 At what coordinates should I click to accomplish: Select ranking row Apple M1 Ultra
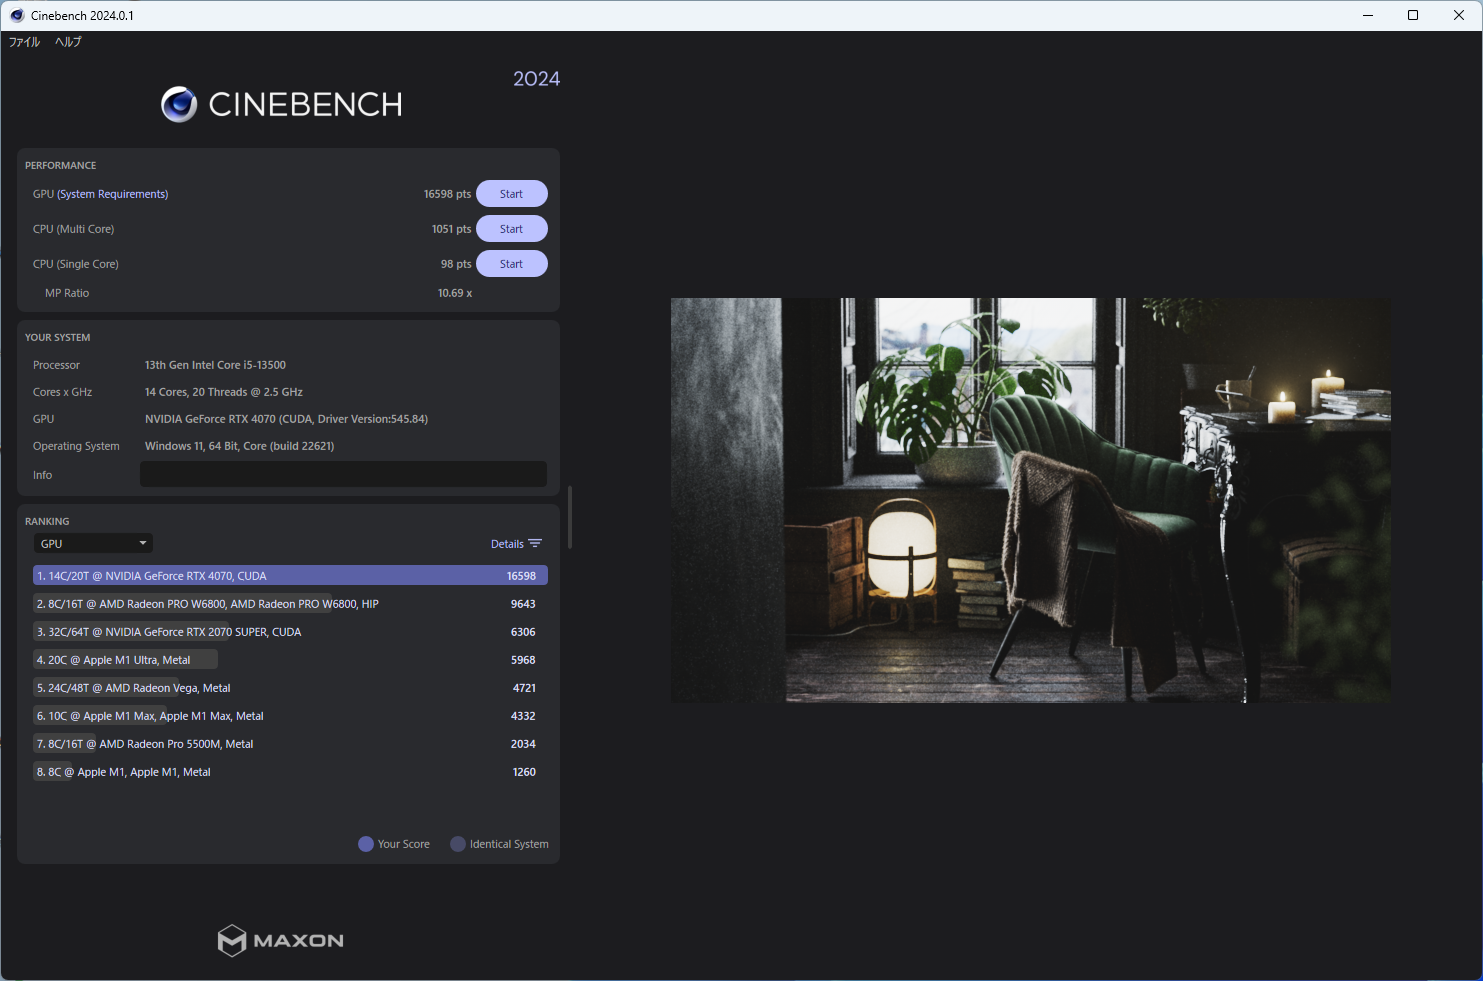pyautogui.click(x=290, y=660)
